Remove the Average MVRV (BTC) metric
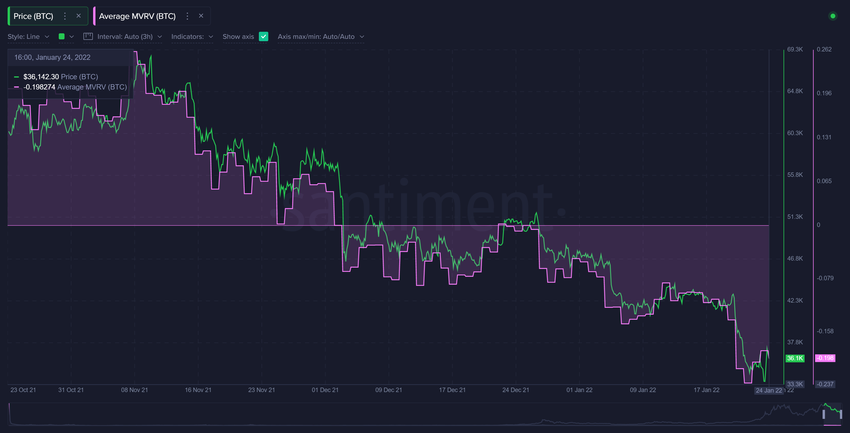This screenshot has width=850, height=433. (201, 16)
